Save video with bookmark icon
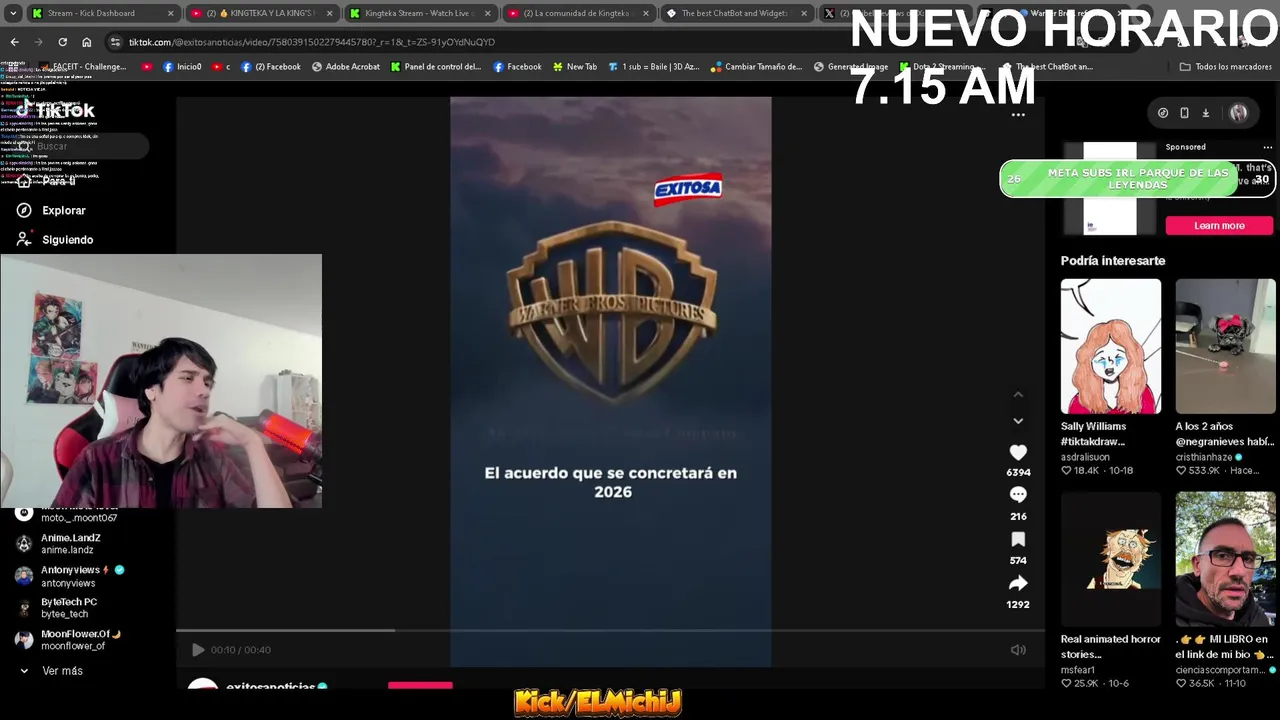Viewport: 1280px width, 720px height. pos(1018,539)
